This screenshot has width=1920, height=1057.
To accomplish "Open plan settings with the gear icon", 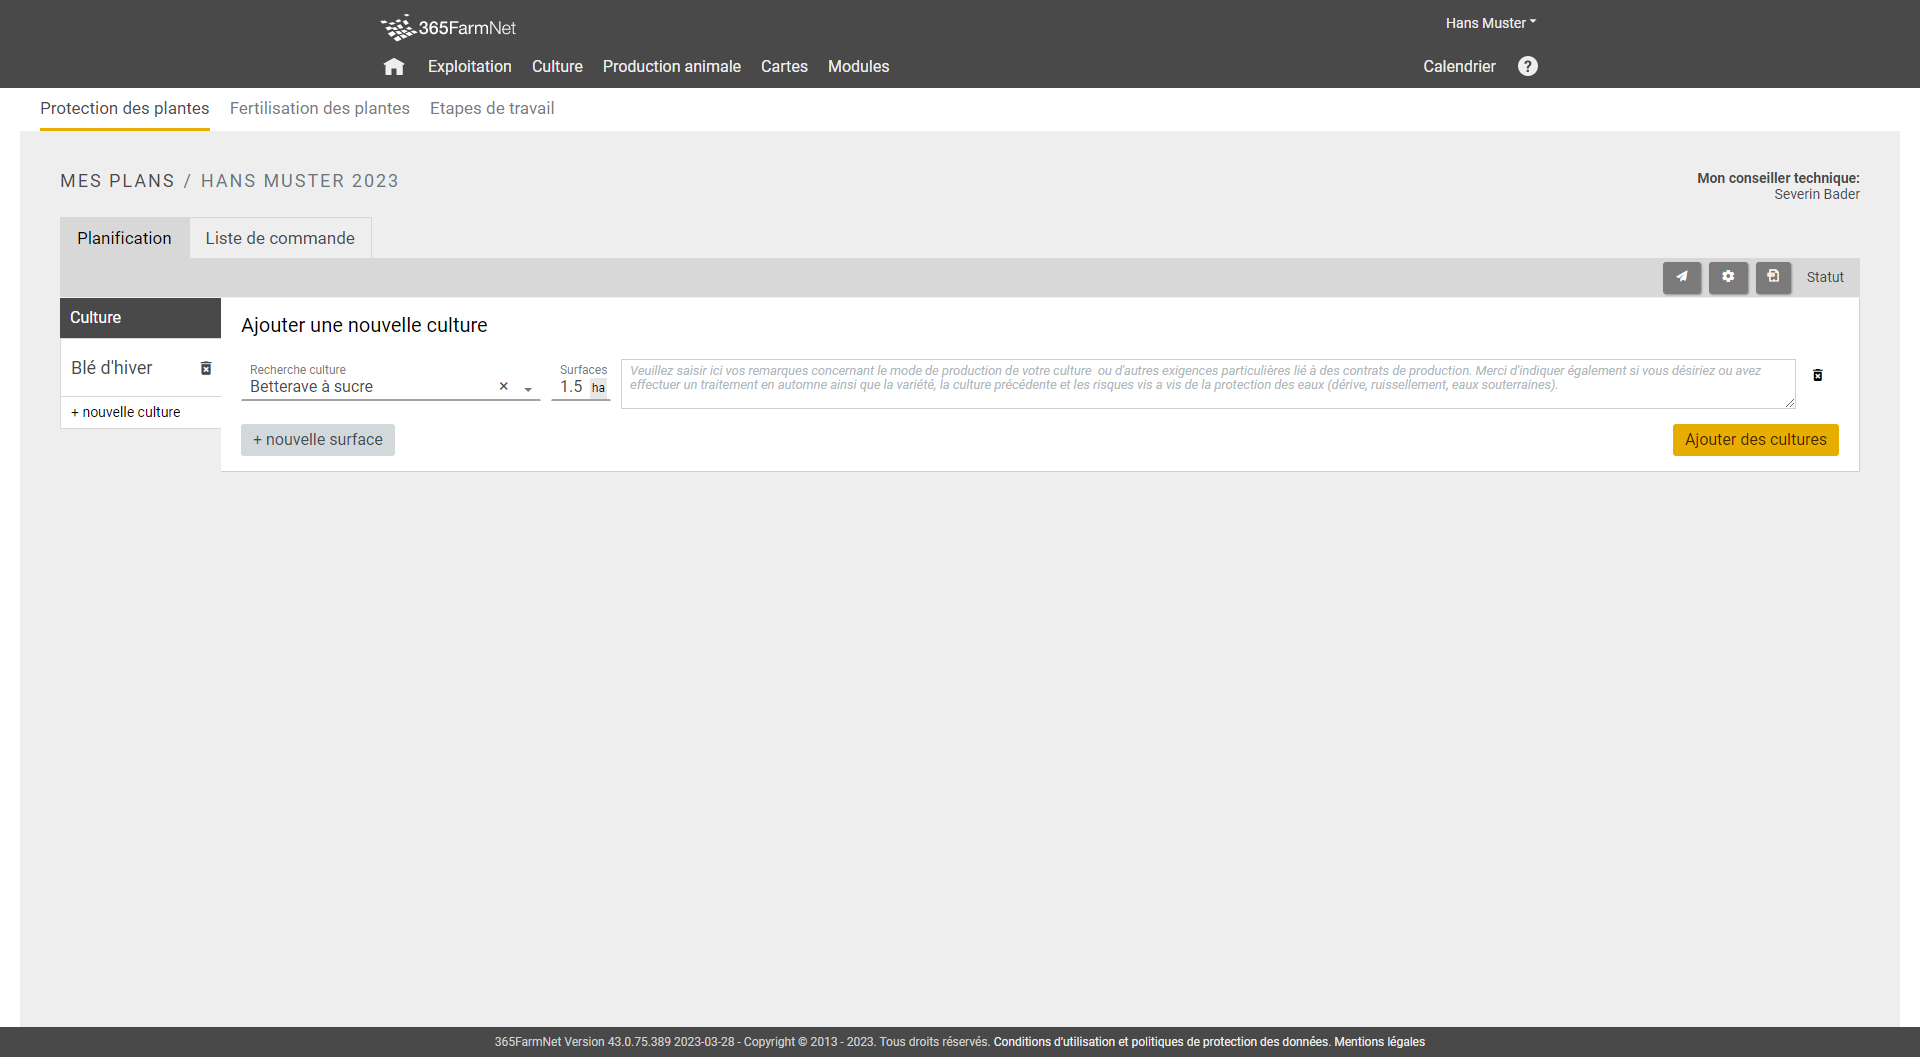I will 1727,277.
